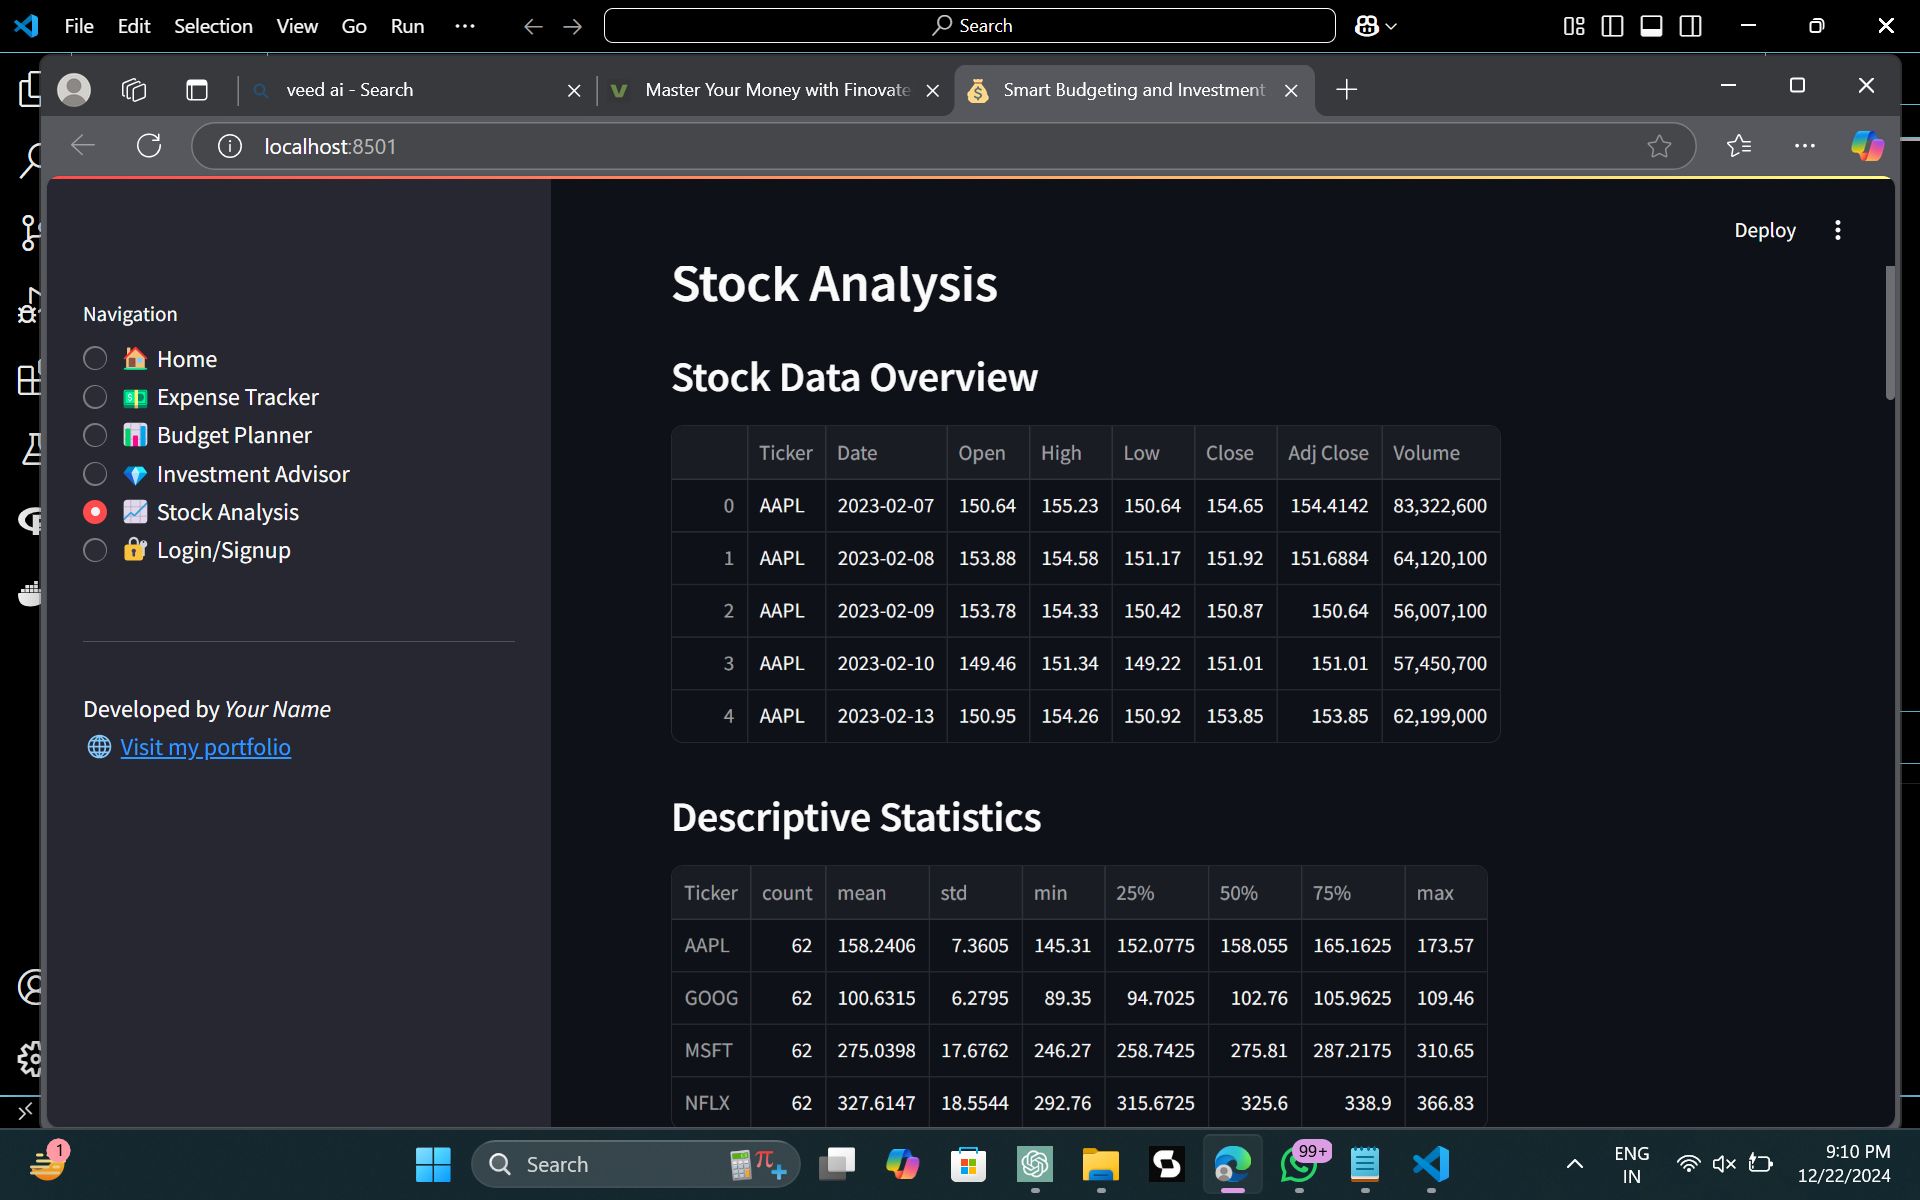Switch to Master Your Money tab
The image size is (1920, 1200).
[777, 90]
